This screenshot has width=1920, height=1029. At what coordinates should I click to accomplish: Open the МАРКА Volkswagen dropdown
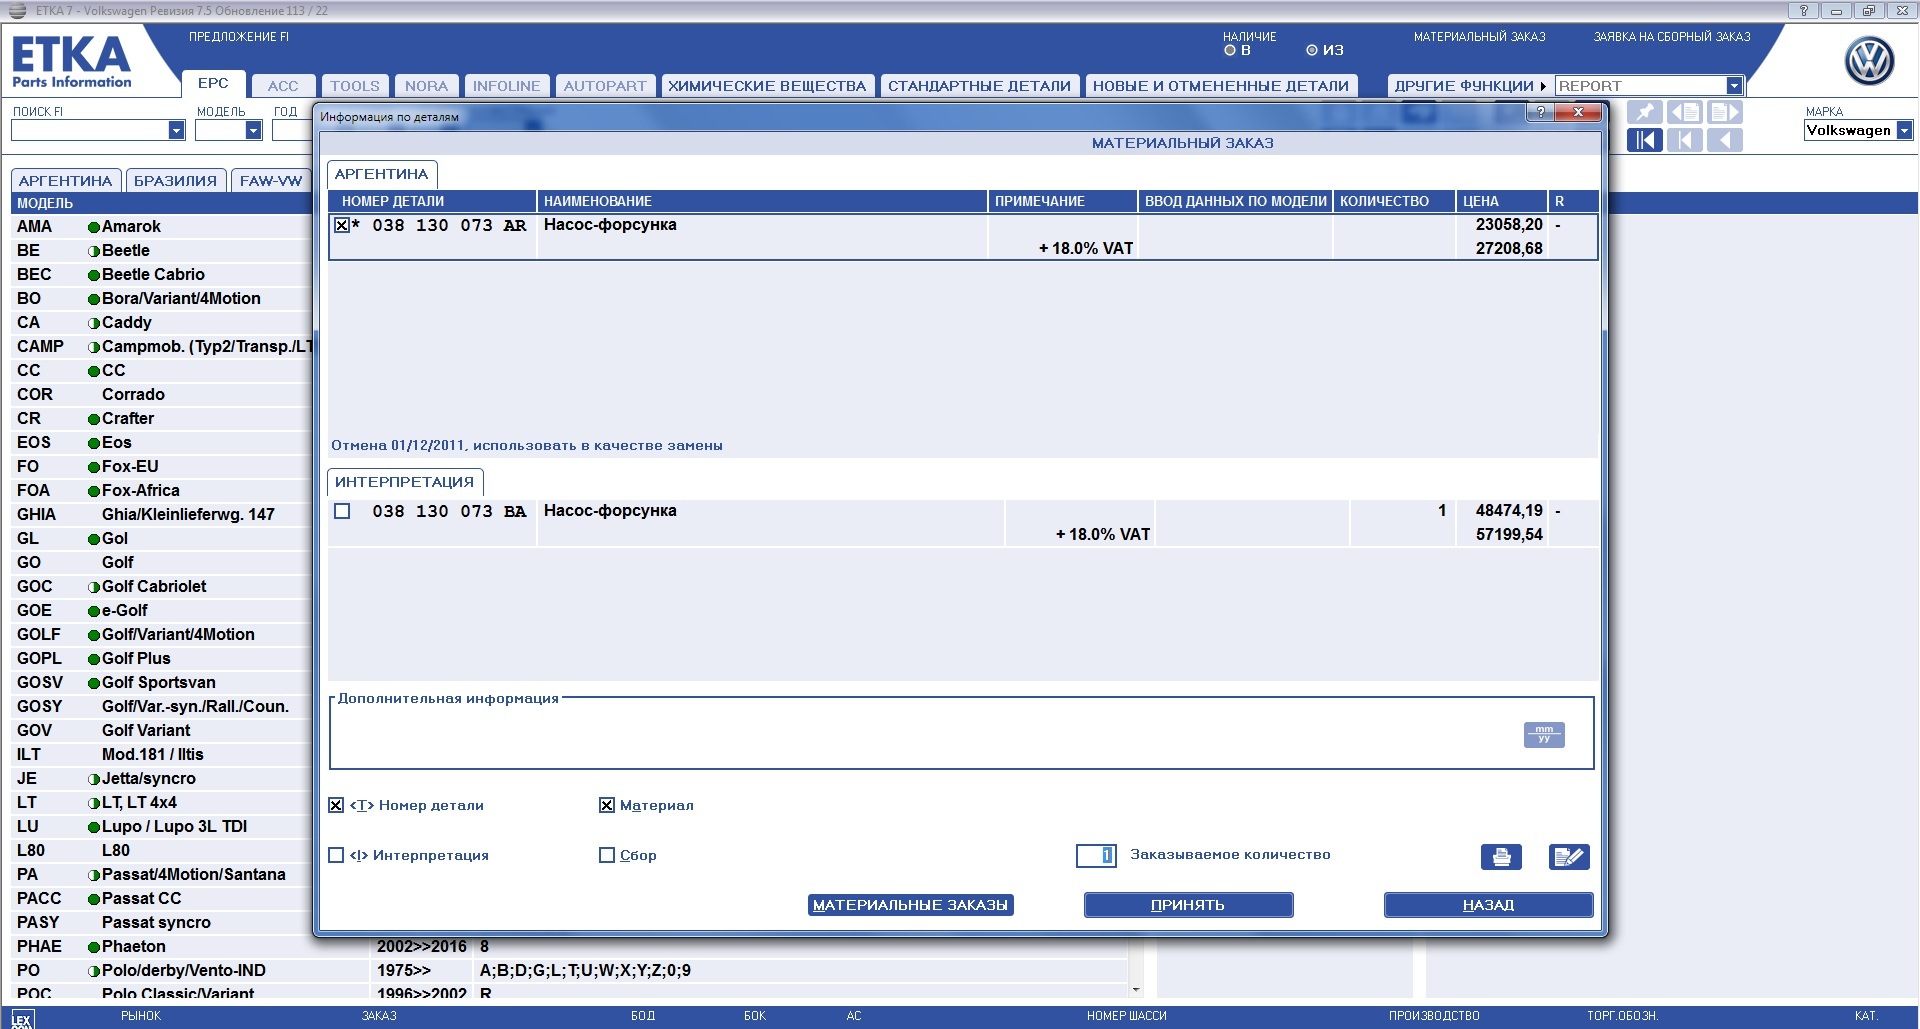[1904, 130]
